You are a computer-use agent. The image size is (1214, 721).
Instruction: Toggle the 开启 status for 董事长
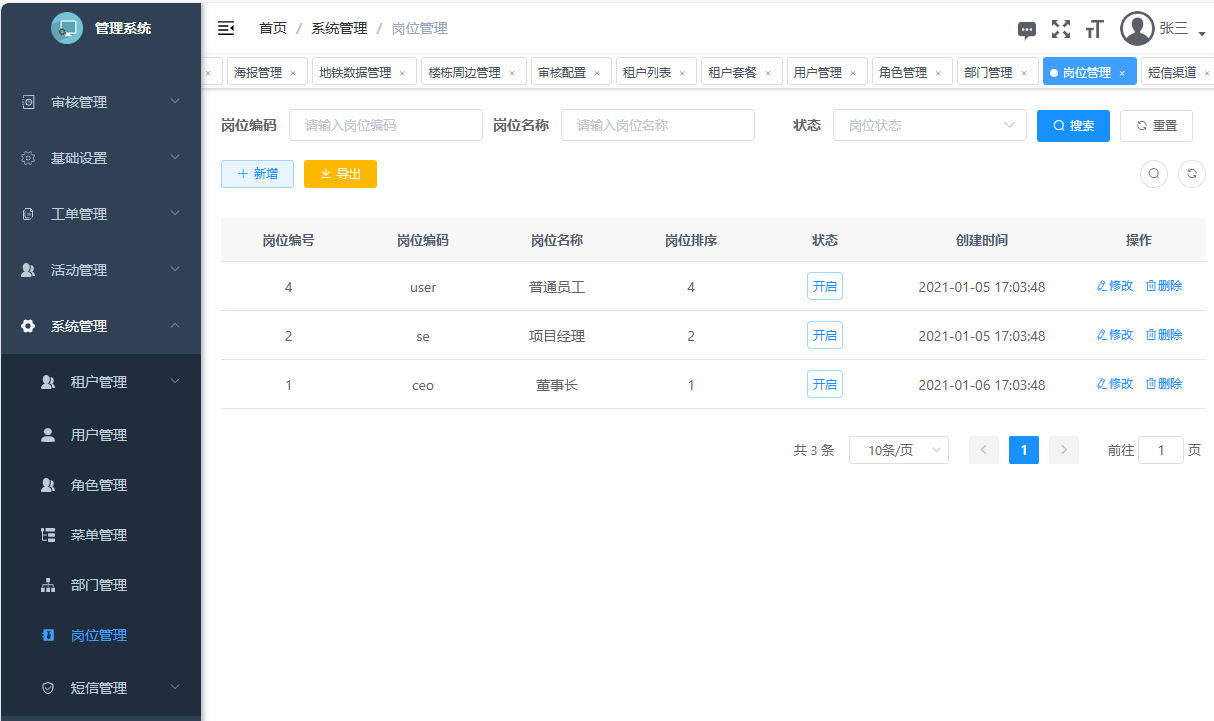click(x=825, y=384)
